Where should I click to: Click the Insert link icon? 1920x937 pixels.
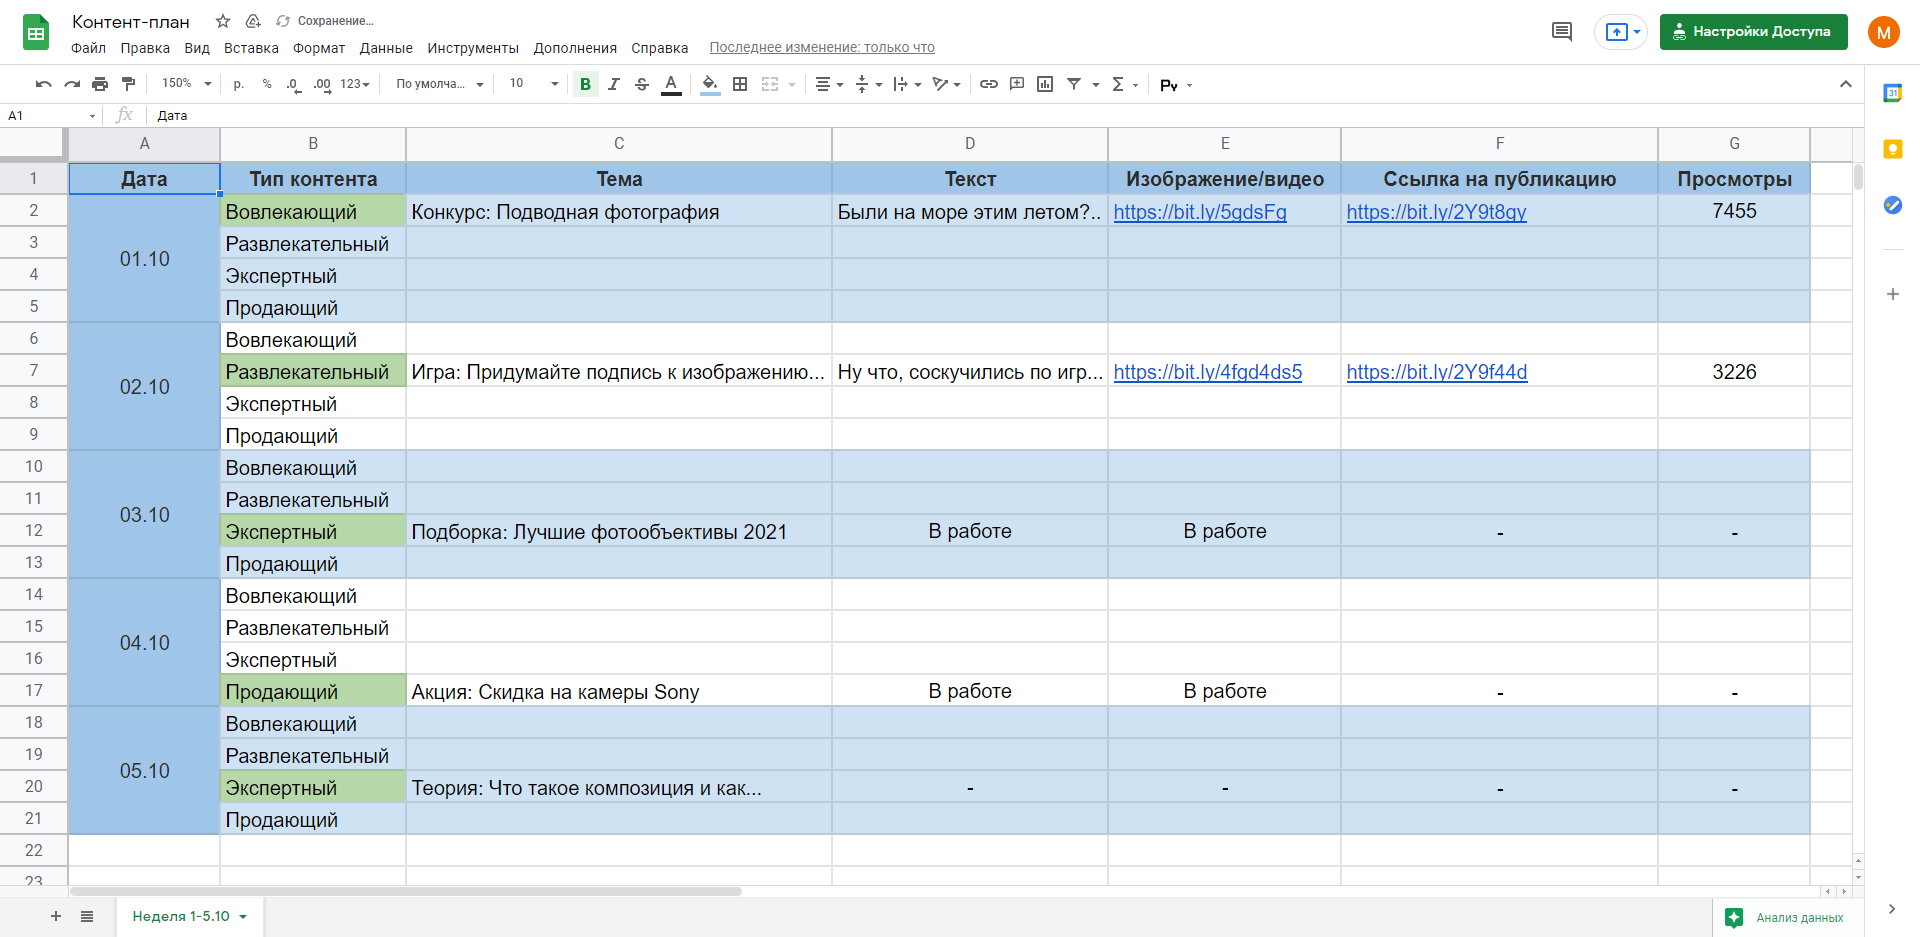point(989,84)
